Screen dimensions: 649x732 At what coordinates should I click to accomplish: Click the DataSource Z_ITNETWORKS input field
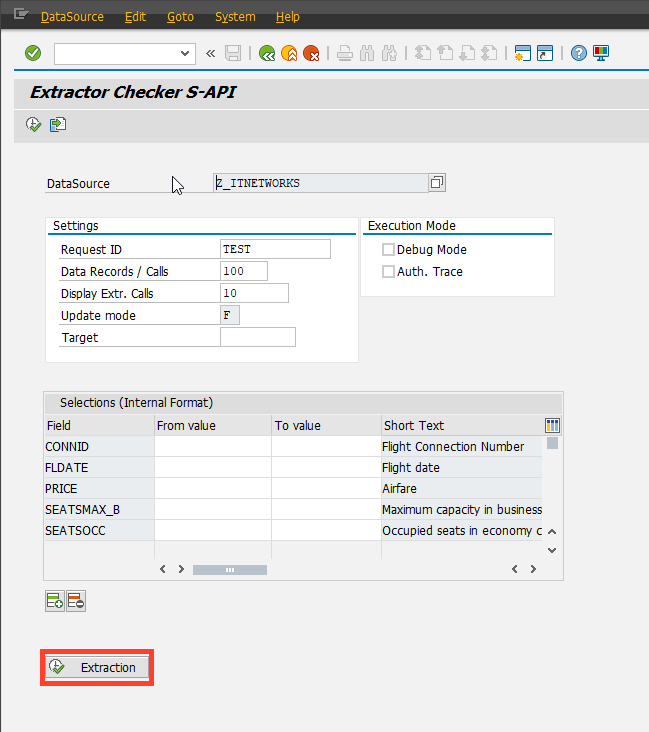coord(321,183)
